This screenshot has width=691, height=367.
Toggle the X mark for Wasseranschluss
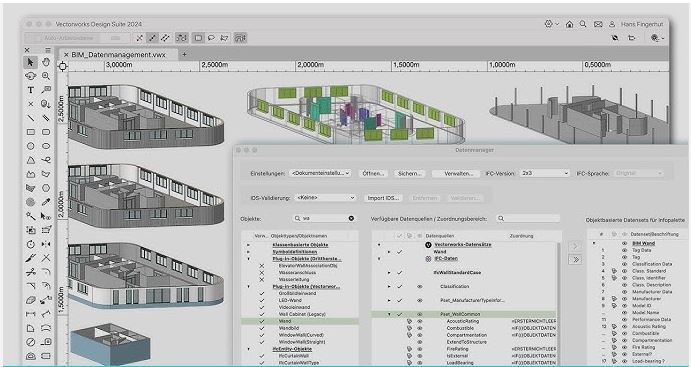coord(262,273)
